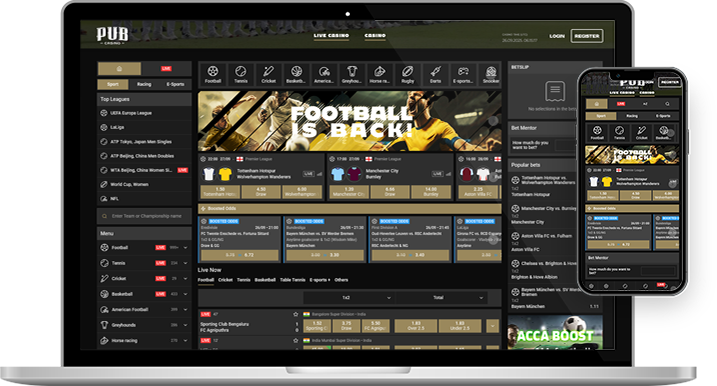Go to the CASINO header tab
This screenshot has height=386, width=717.
click(x=375, y=36)
